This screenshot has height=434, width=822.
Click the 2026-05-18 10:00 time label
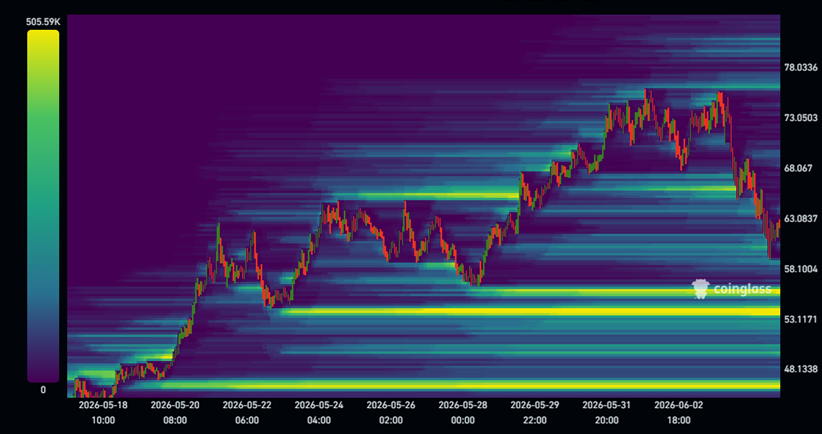pos(103,413)
